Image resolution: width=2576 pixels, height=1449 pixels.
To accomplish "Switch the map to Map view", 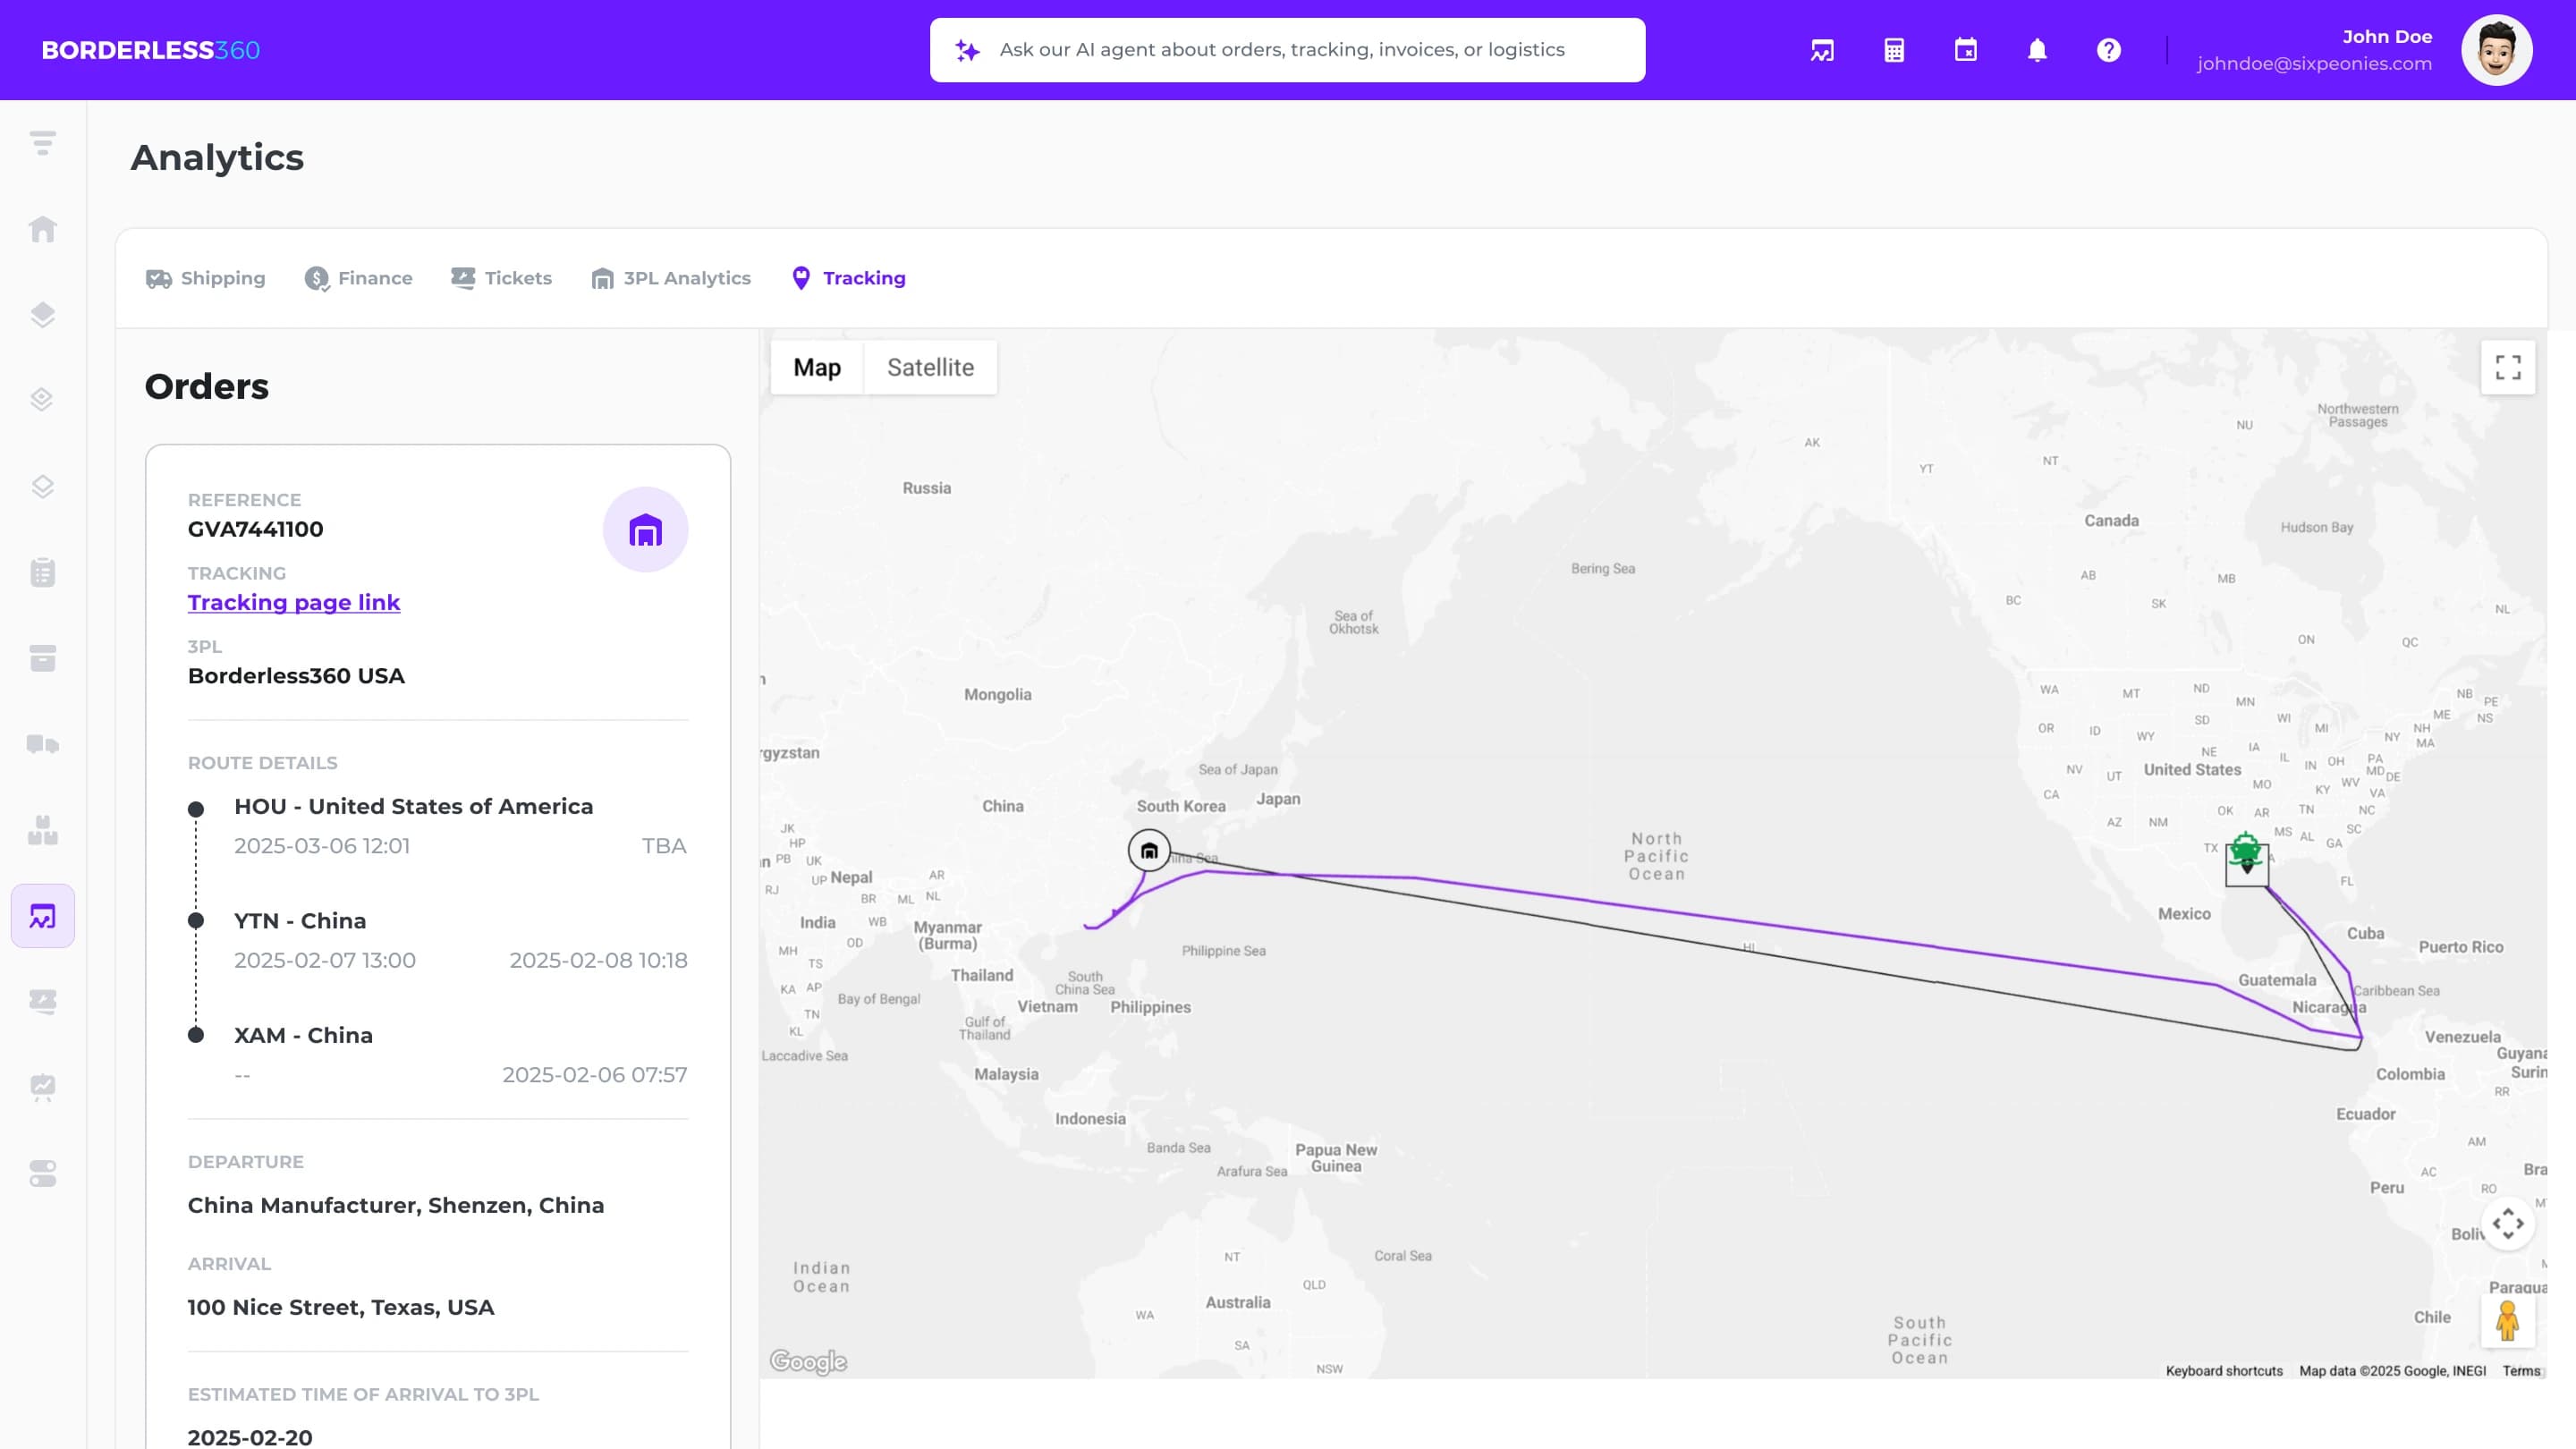I will (x=817, y=367).
